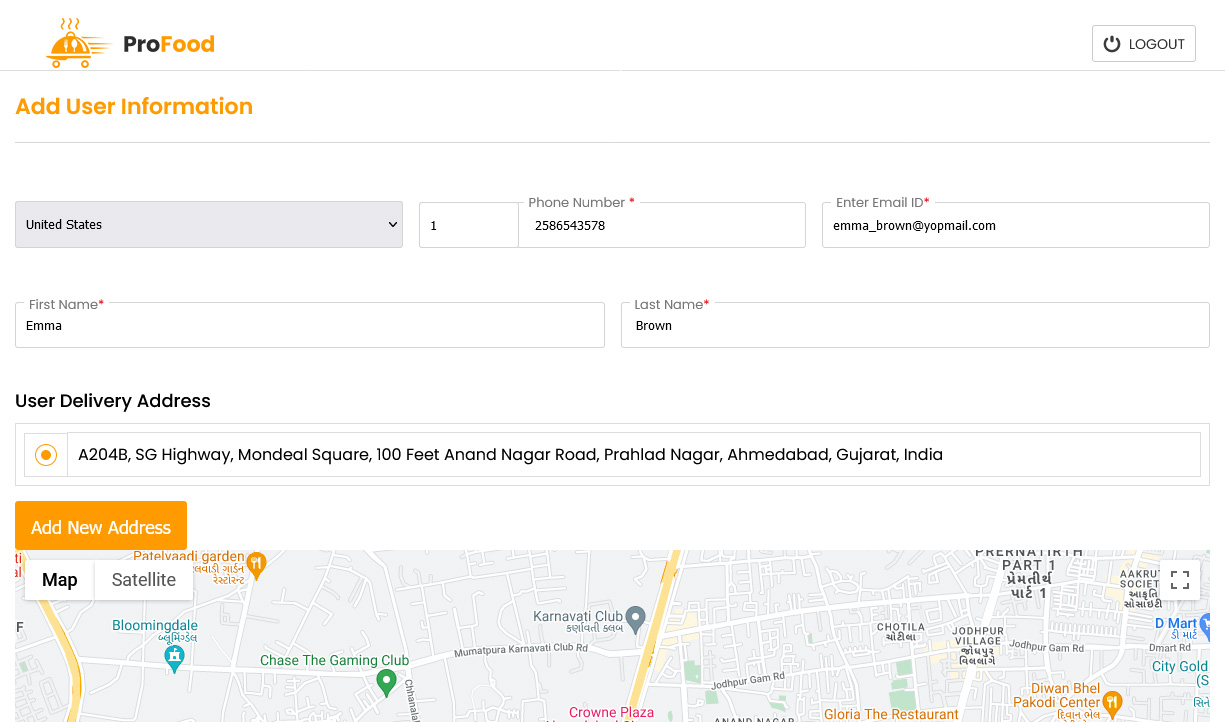
Task: Click the Chase The Gaming Club green pin
Action: pos(386,683)
